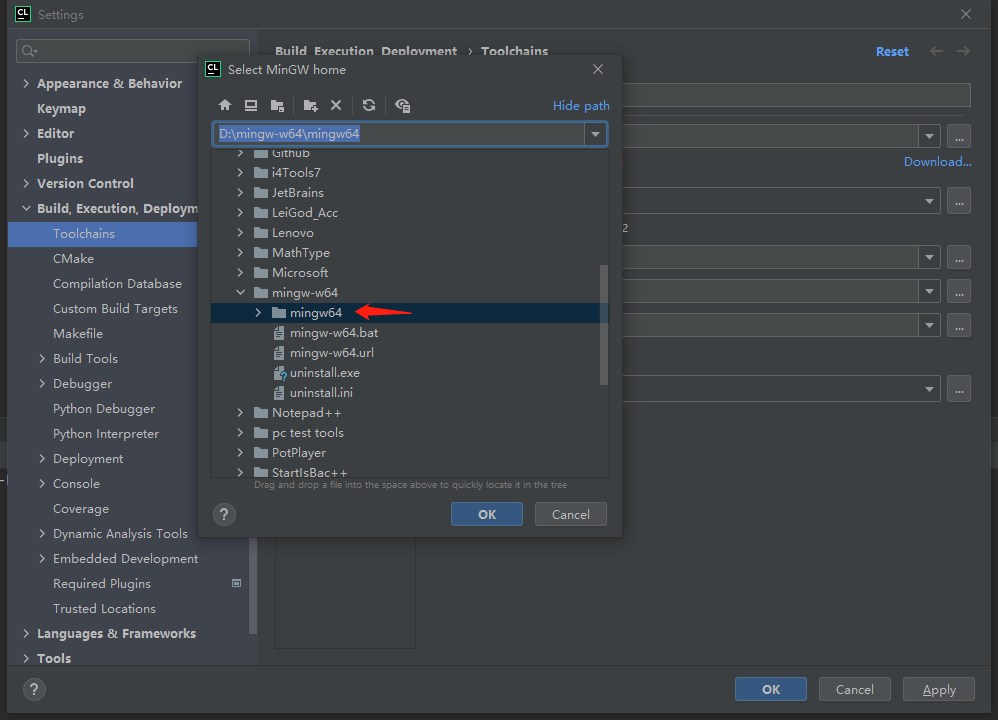
Task: Click the JetBrains folder icon
Action: click(260, 192)
